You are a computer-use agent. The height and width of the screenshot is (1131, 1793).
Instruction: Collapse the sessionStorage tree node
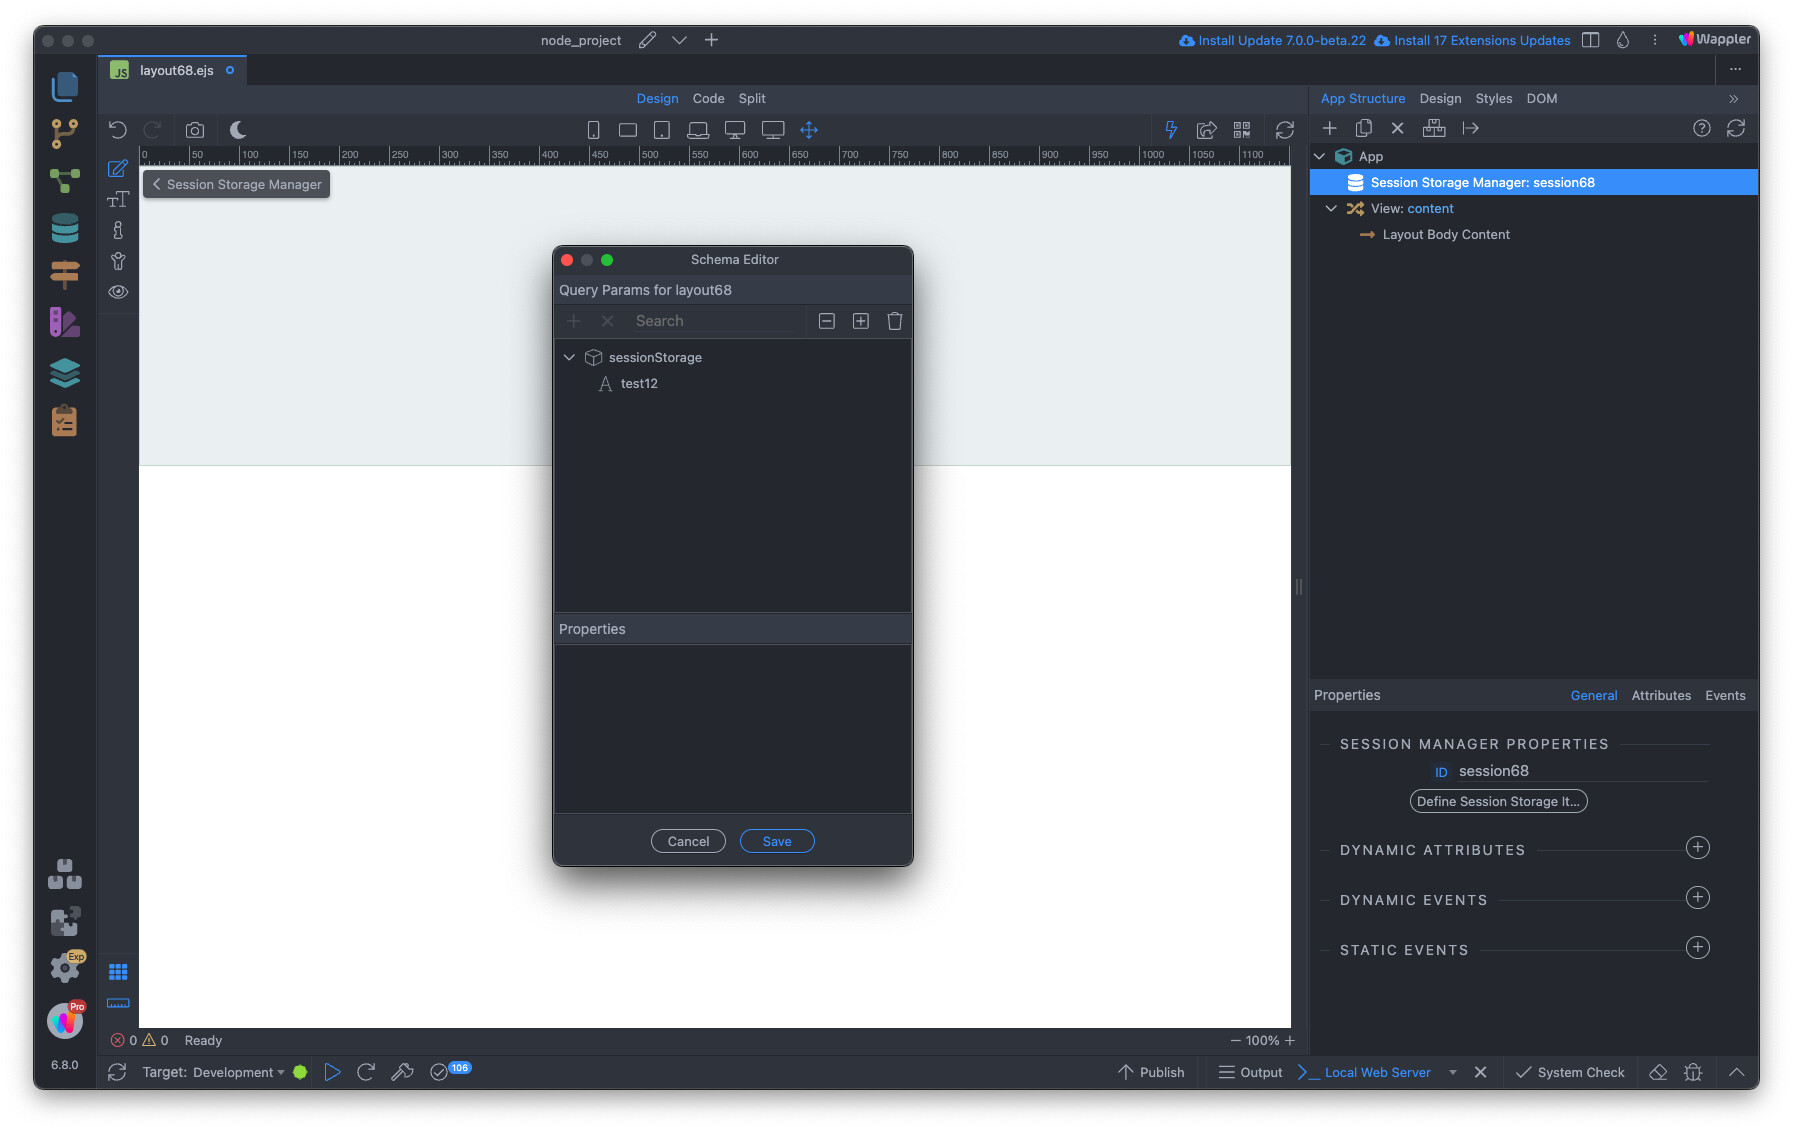point(569,357)
